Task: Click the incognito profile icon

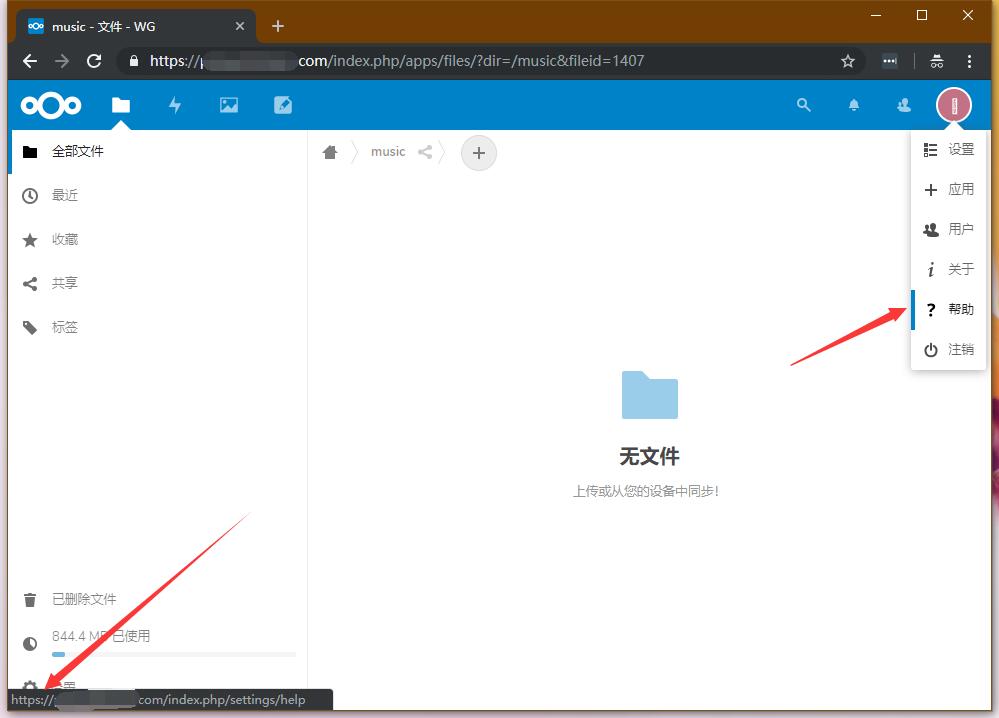Action: tap(937, 61)
